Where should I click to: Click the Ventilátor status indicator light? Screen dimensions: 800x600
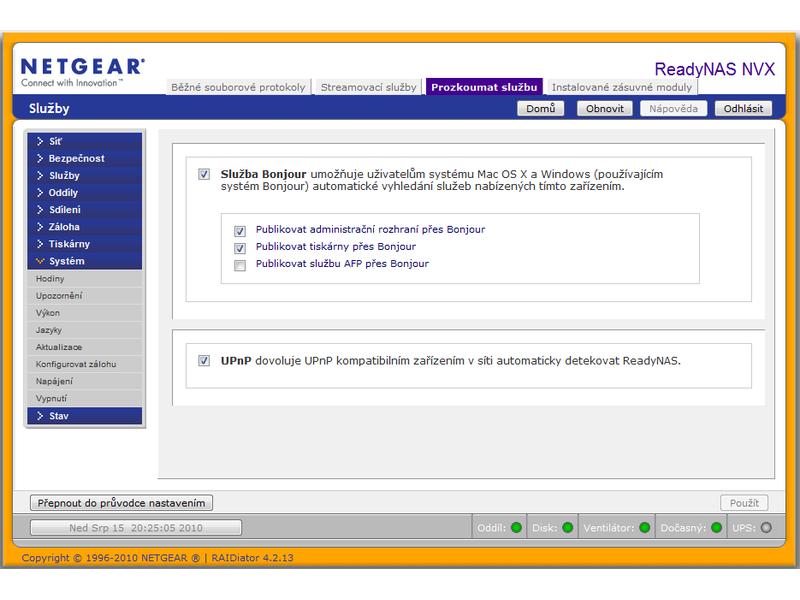(x=644, y=528)
